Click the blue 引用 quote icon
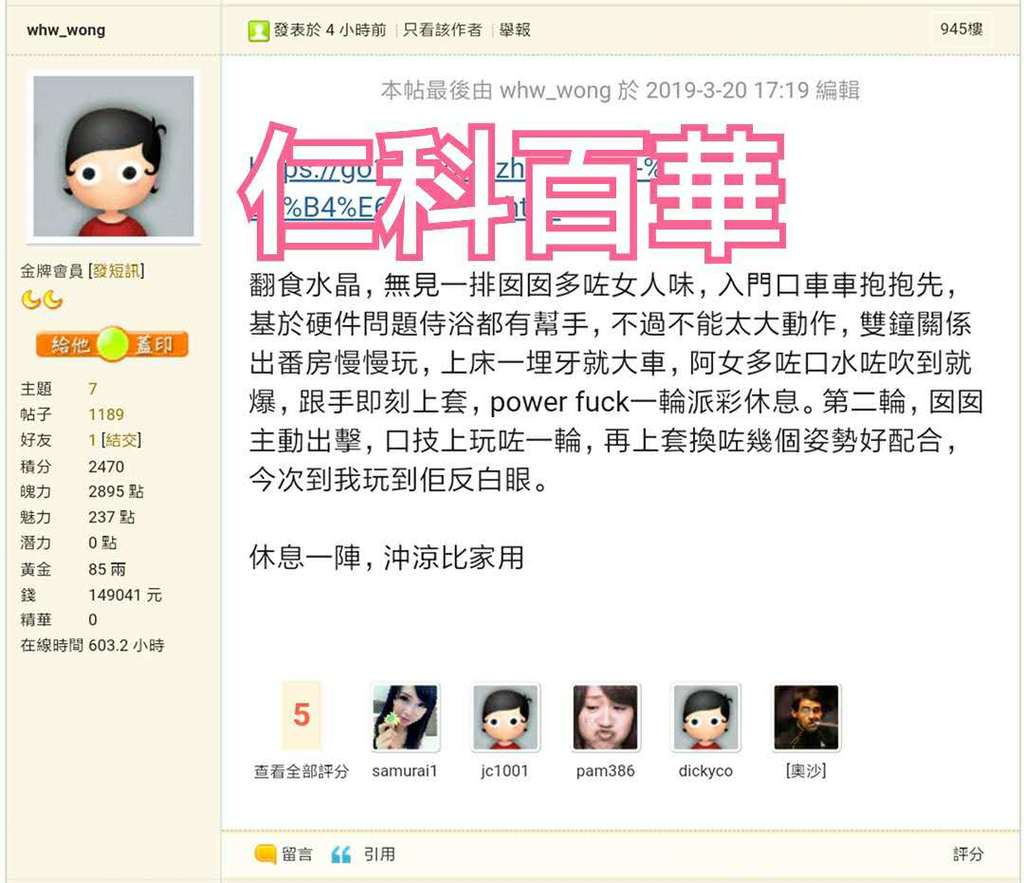The width and height of the screenshot is (1024, 883). click(x=341, y=854)
